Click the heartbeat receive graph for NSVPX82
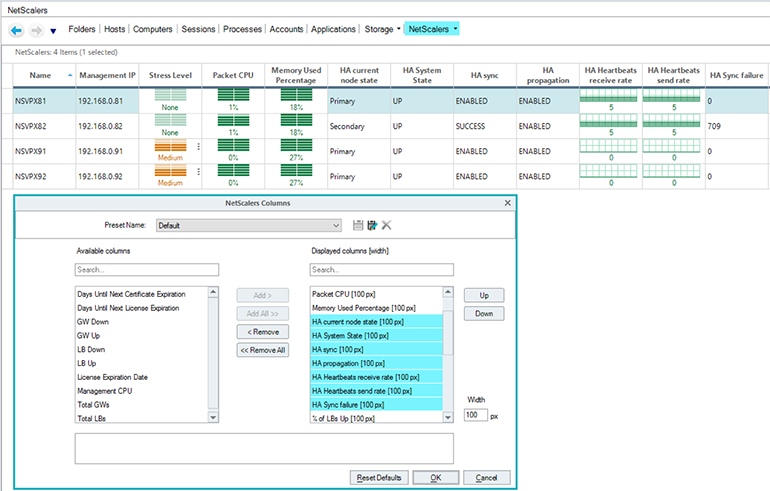The width and height of the screenshot is (770, 491). pyautogui.click(x=608, y=120)
